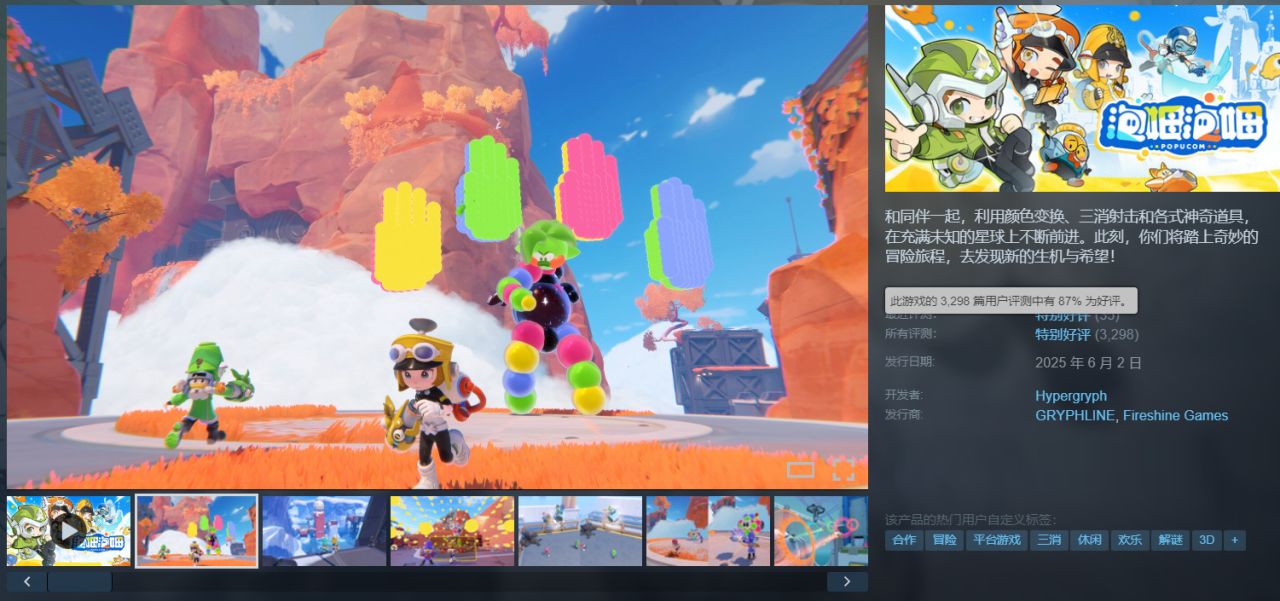This screenshot has width=1280, height=601.
Task: Select the 欢乐 tag
Action: click(x=1130, y=540)
